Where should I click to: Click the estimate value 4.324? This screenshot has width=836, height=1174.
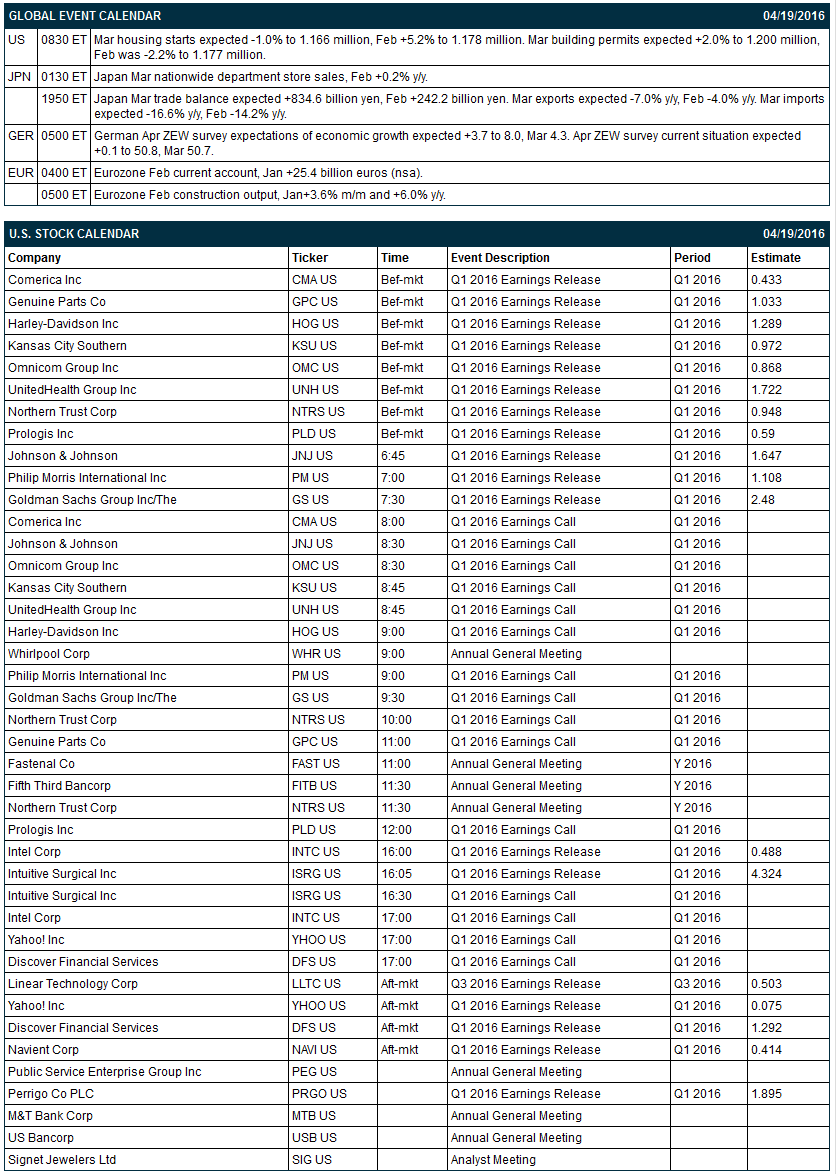766,873
